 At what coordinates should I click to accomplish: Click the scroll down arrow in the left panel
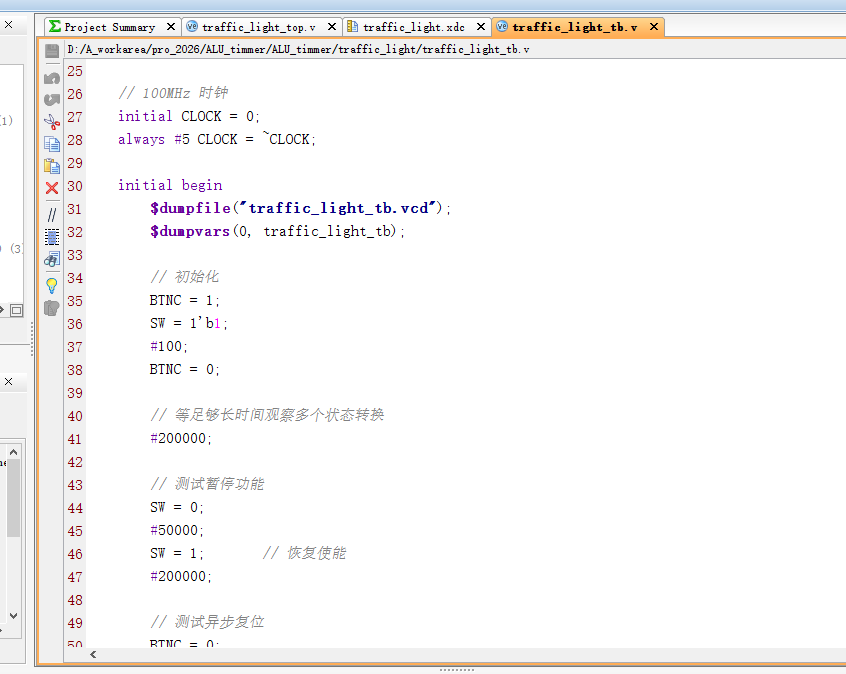[13, 616]
